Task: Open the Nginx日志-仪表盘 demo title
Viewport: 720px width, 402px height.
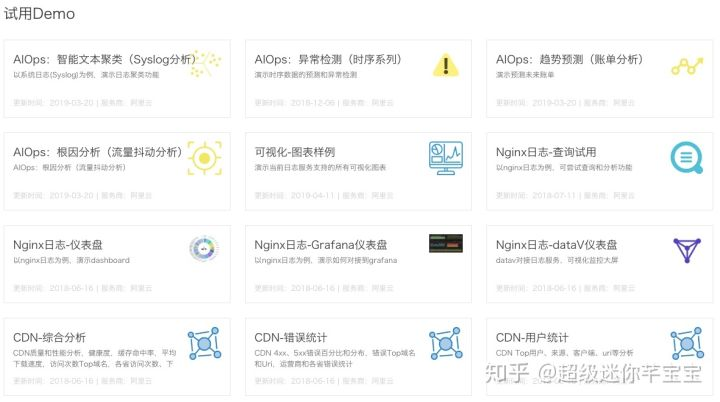Action: (x=58, y=245)
